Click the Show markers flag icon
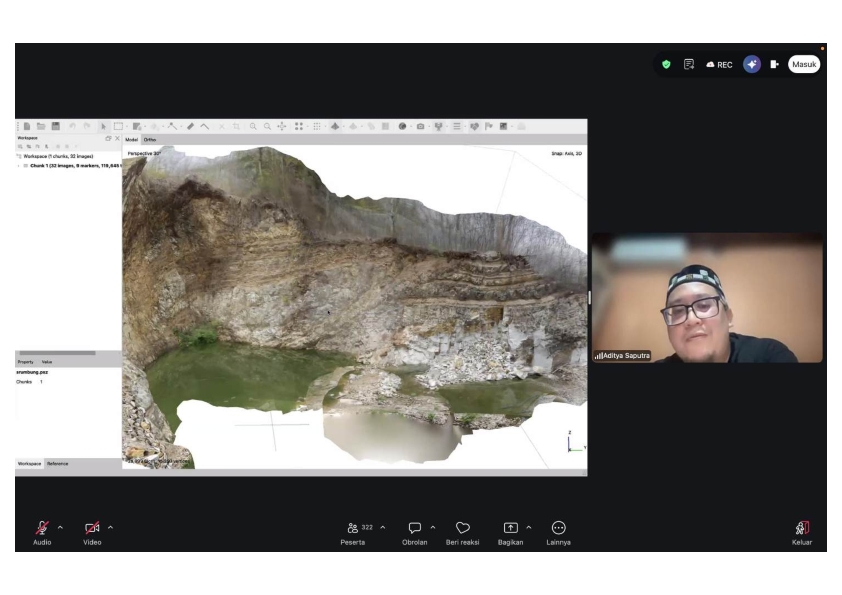Screen dimensions: 842x595 coord(489,126)
